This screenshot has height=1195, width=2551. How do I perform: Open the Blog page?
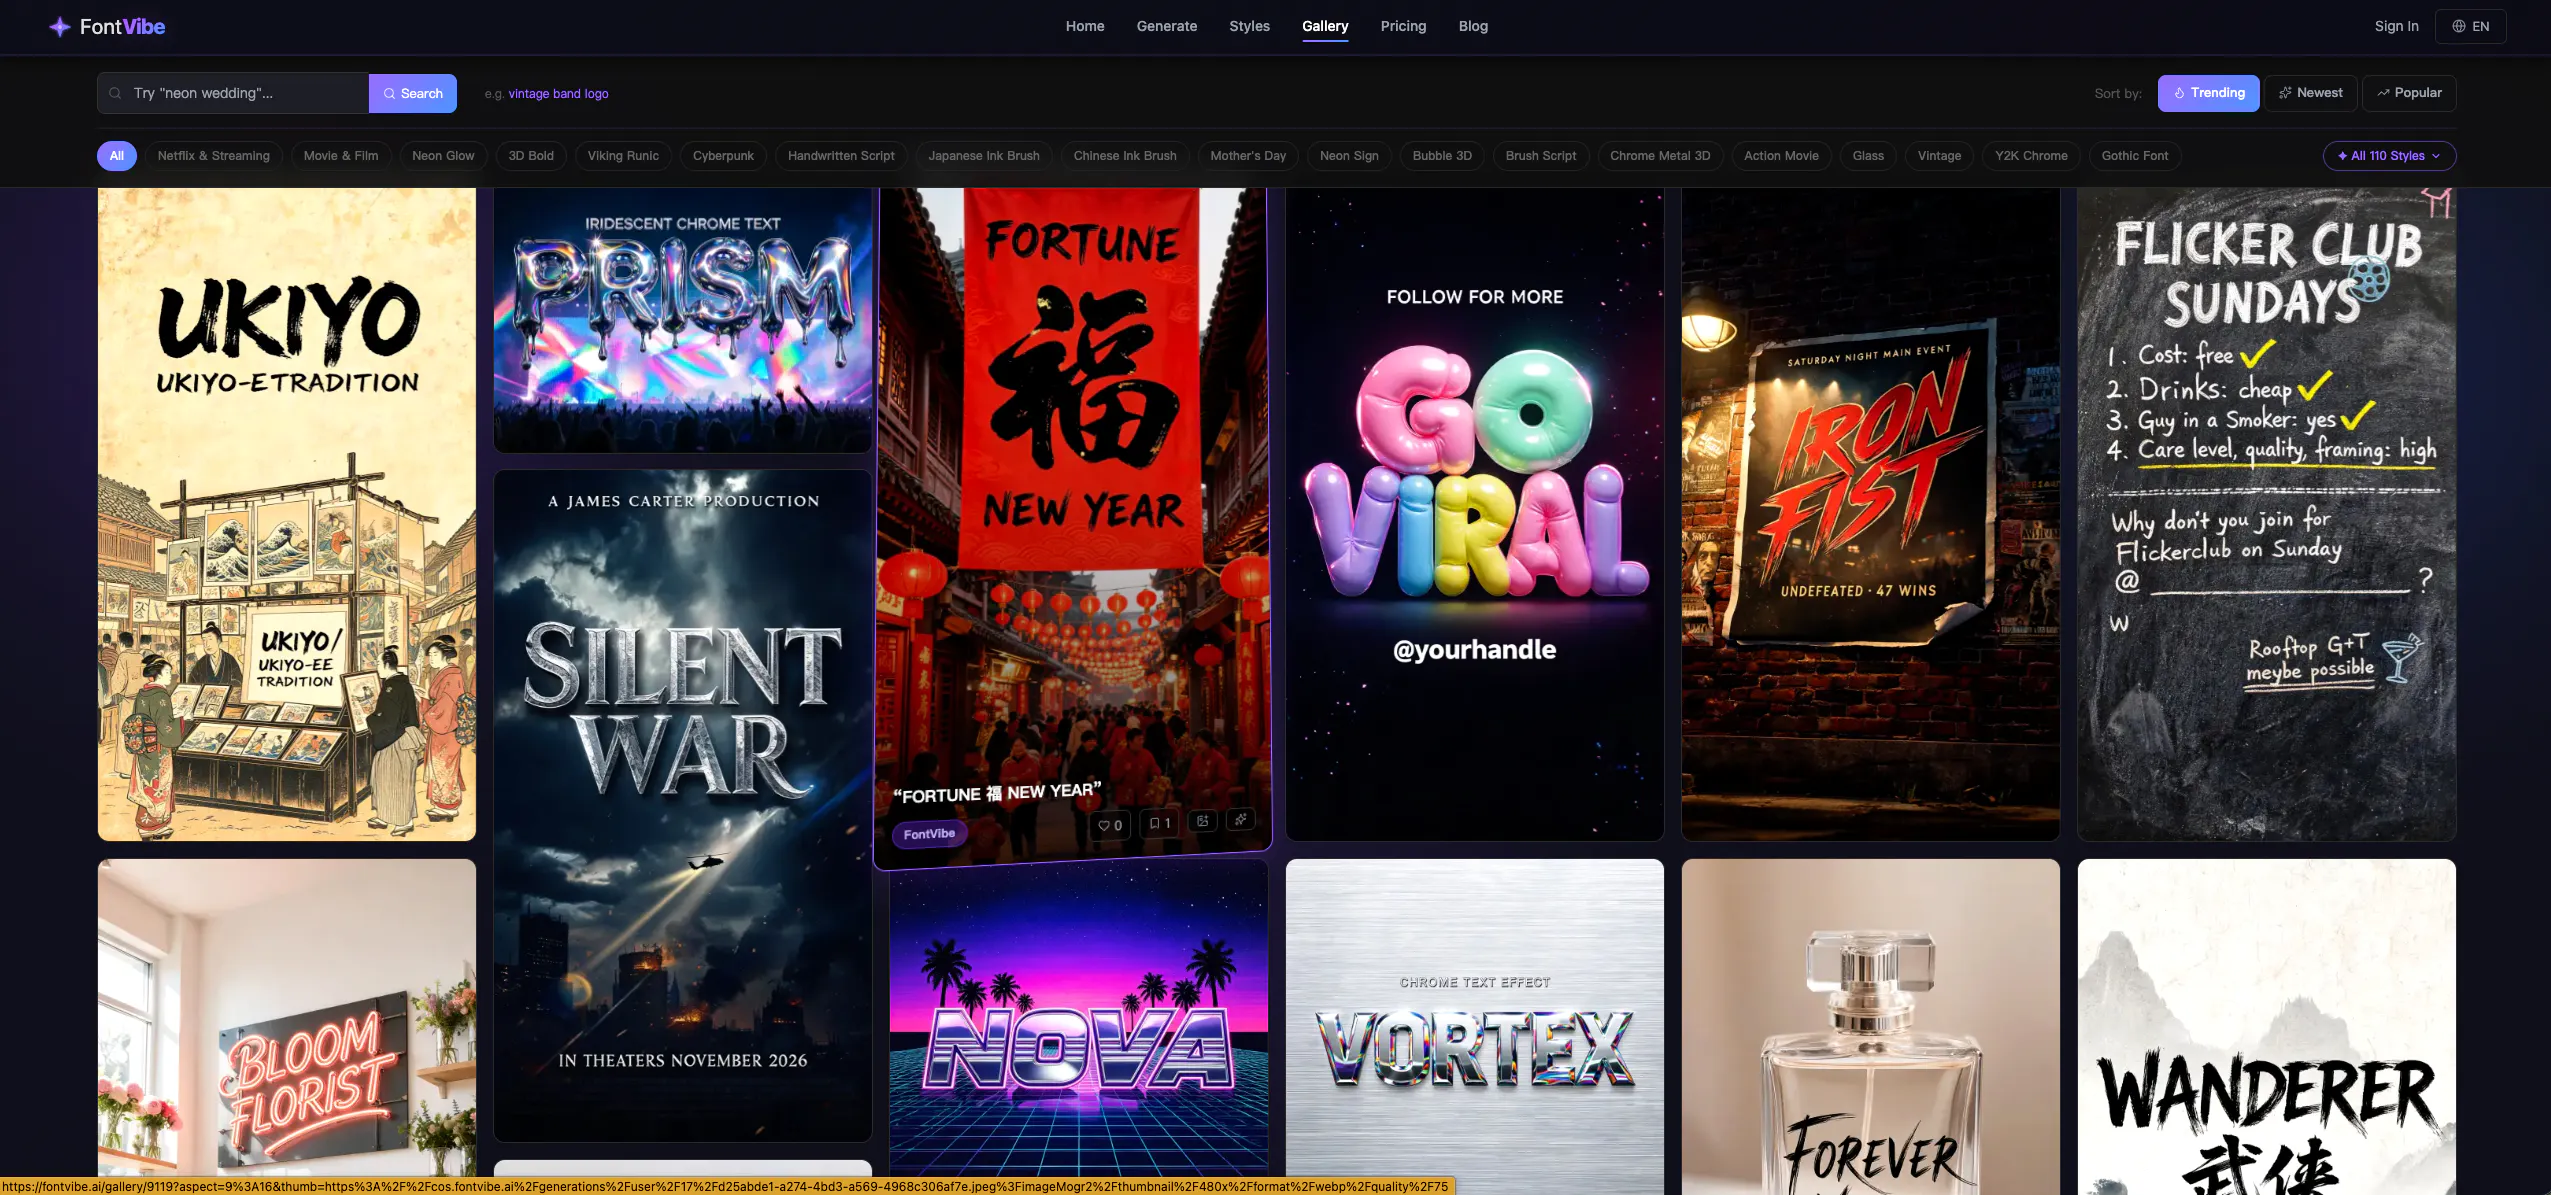[1473, 26]
